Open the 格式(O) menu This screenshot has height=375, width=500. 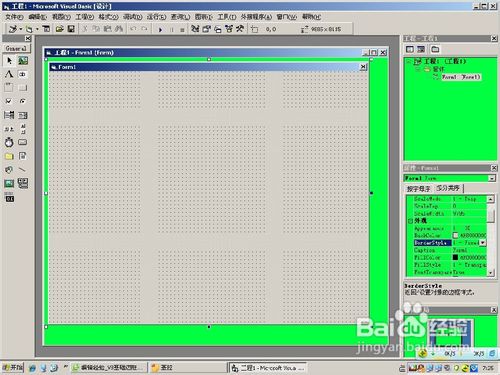coord(108,17)
